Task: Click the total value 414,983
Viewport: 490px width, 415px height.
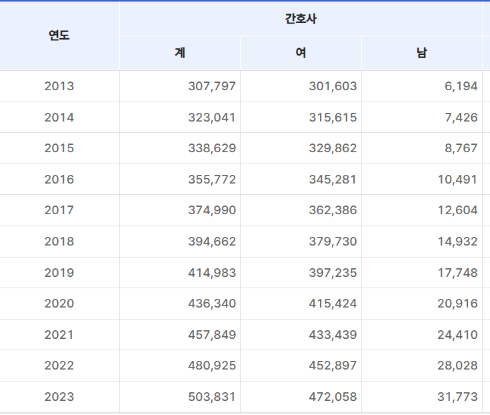Action: [212, 273]
